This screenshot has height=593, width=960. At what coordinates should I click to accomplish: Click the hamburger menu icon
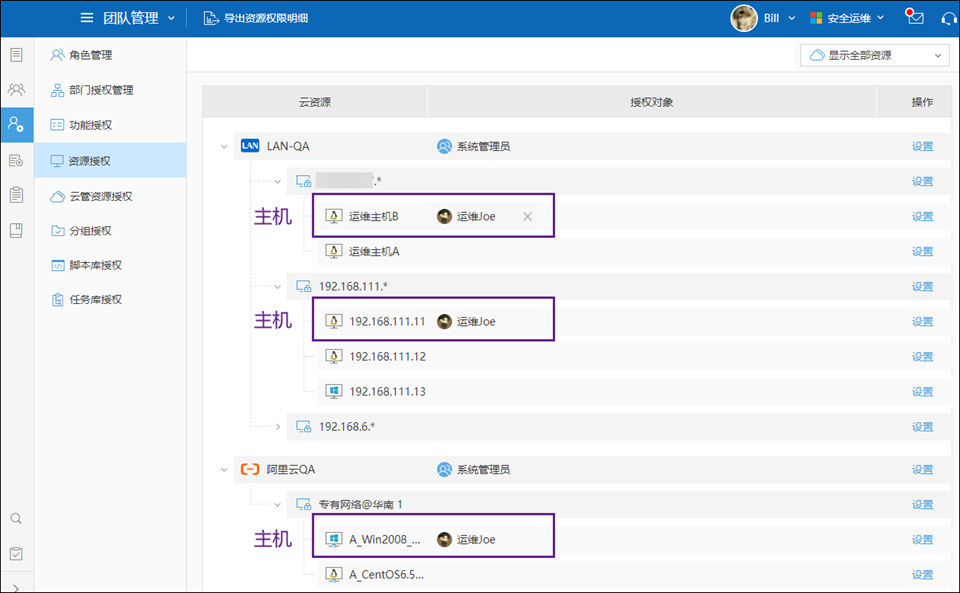(87, 18)
